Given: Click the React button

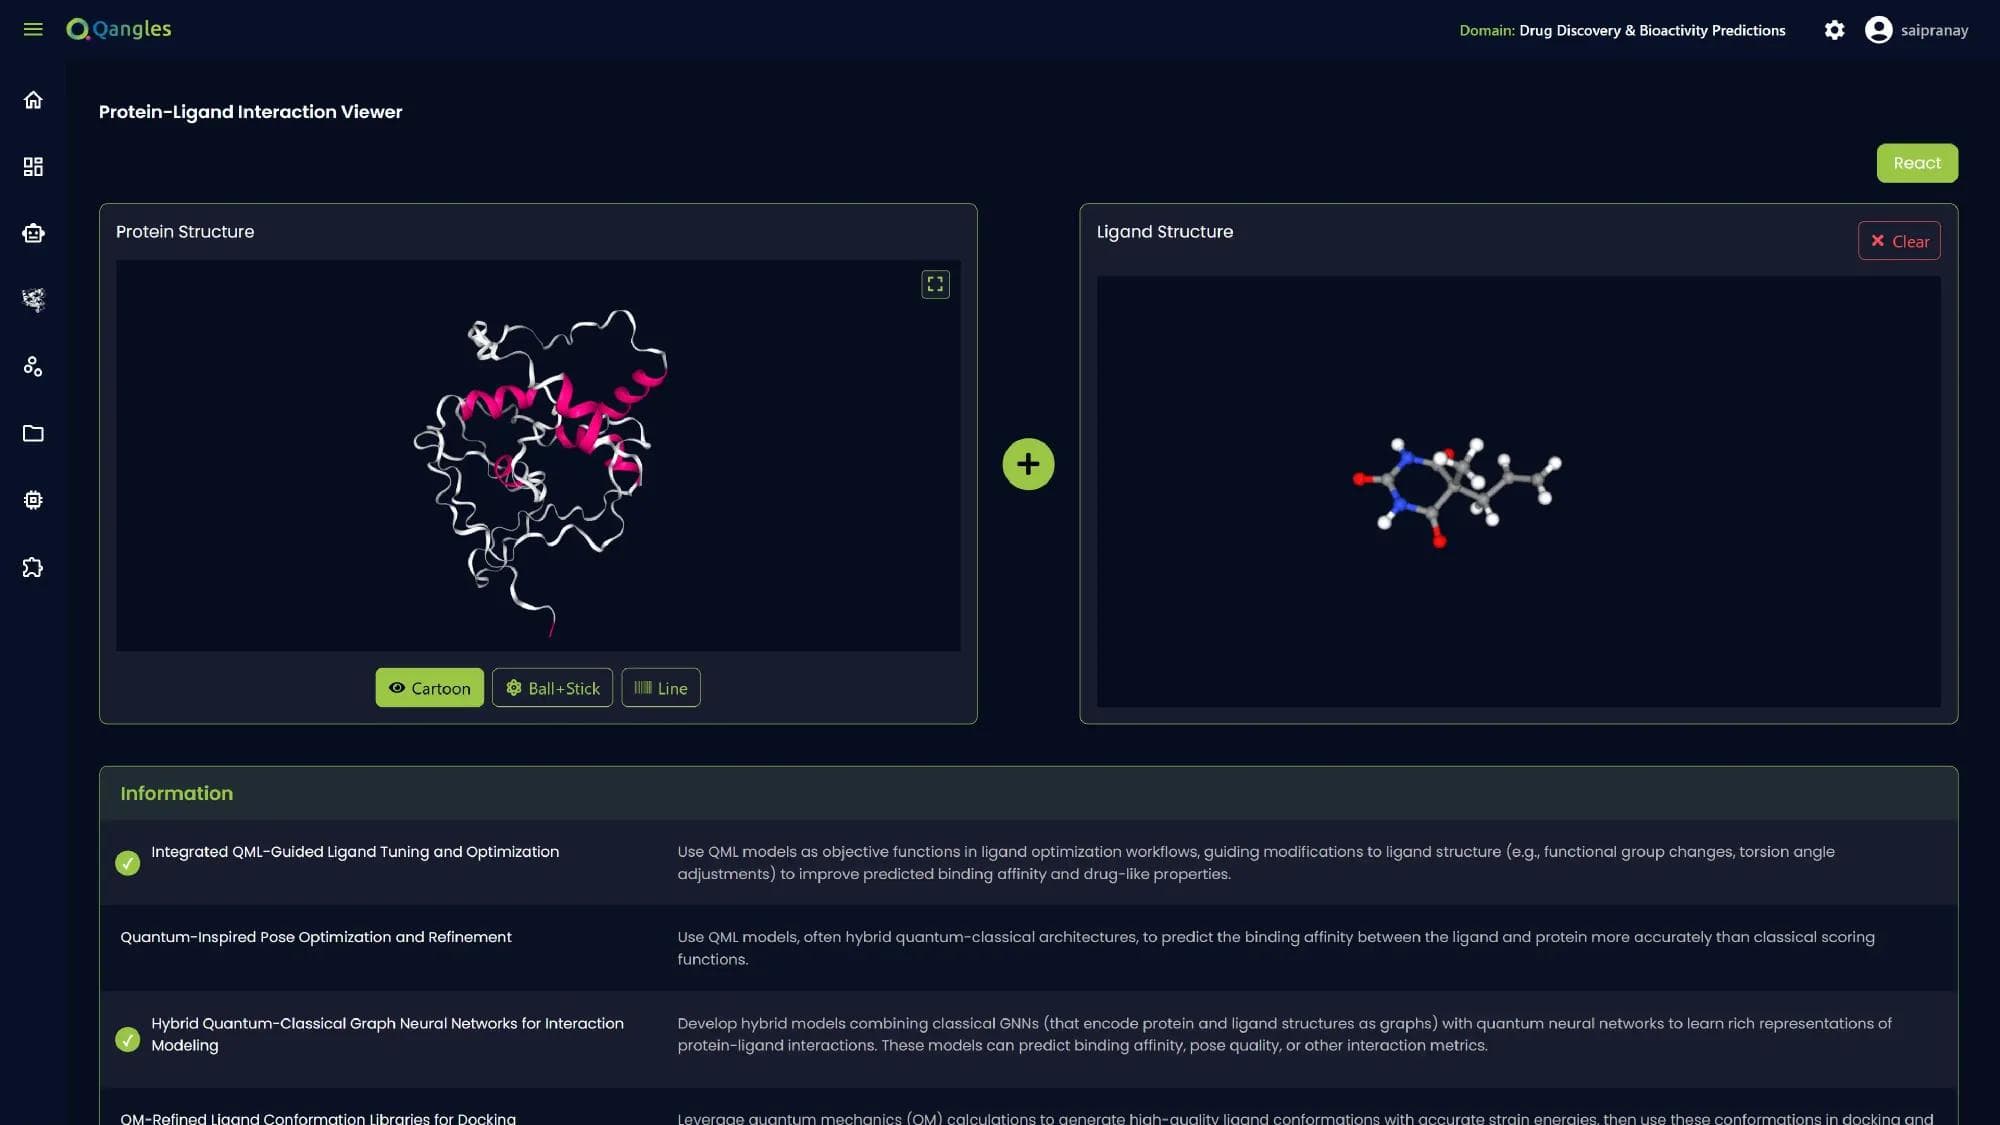Looking at the screenshot, I should pos(1917,162).
